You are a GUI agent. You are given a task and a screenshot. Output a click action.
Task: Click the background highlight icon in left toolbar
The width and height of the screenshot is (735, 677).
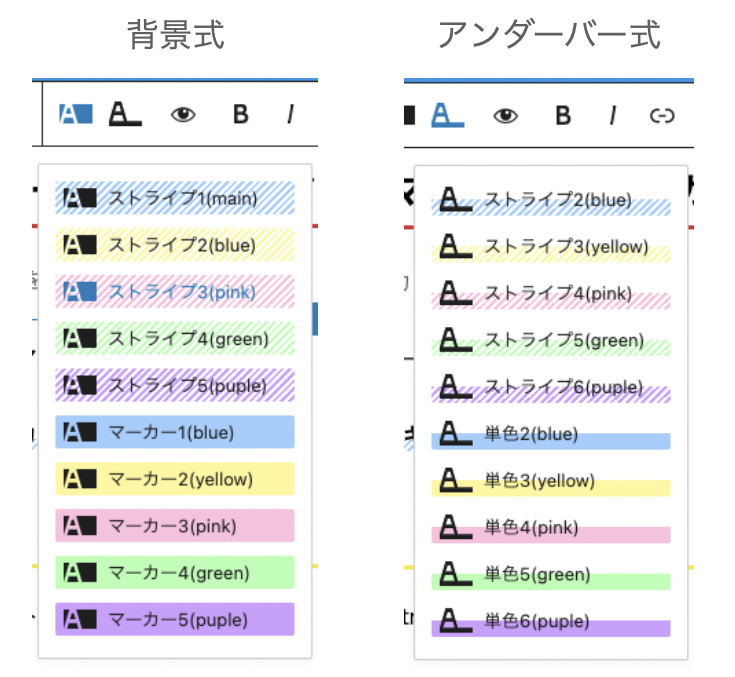pyautogui.click(x=75, y=115)
